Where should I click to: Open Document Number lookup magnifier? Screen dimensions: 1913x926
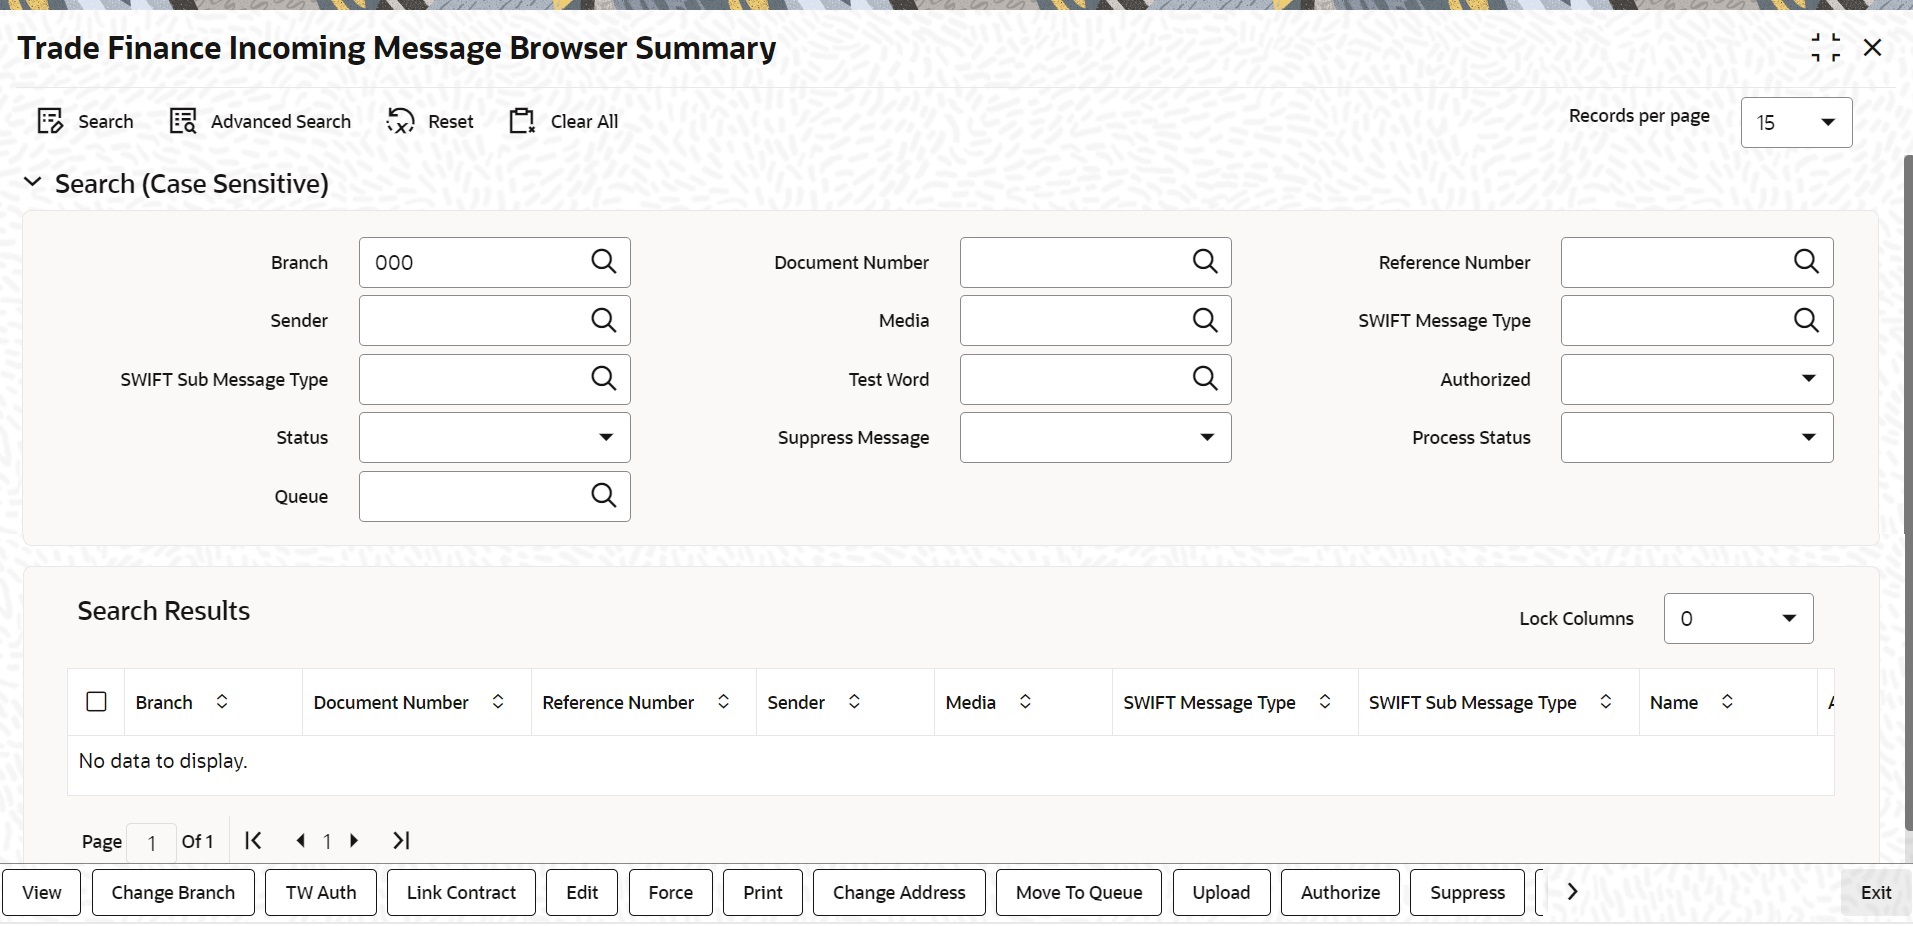[x=1205, y=261]
